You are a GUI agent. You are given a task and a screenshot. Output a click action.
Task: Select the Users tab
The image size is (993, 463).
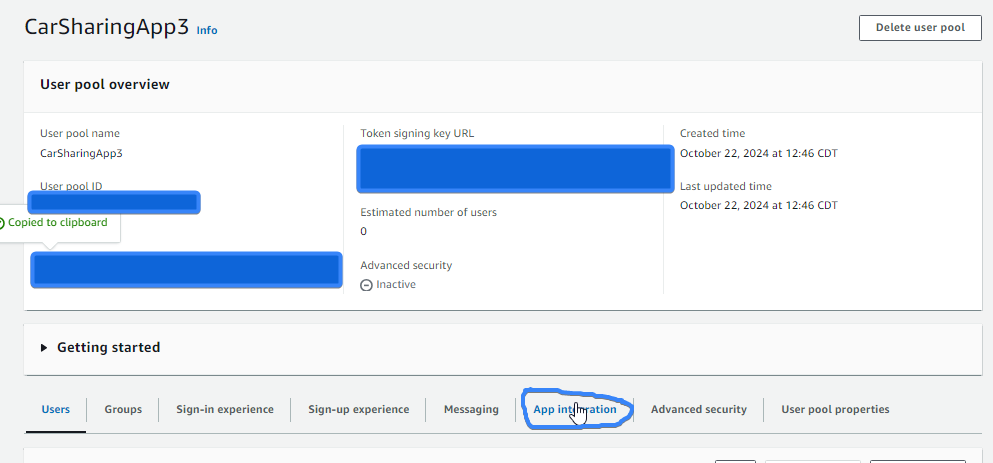[56, 409]
